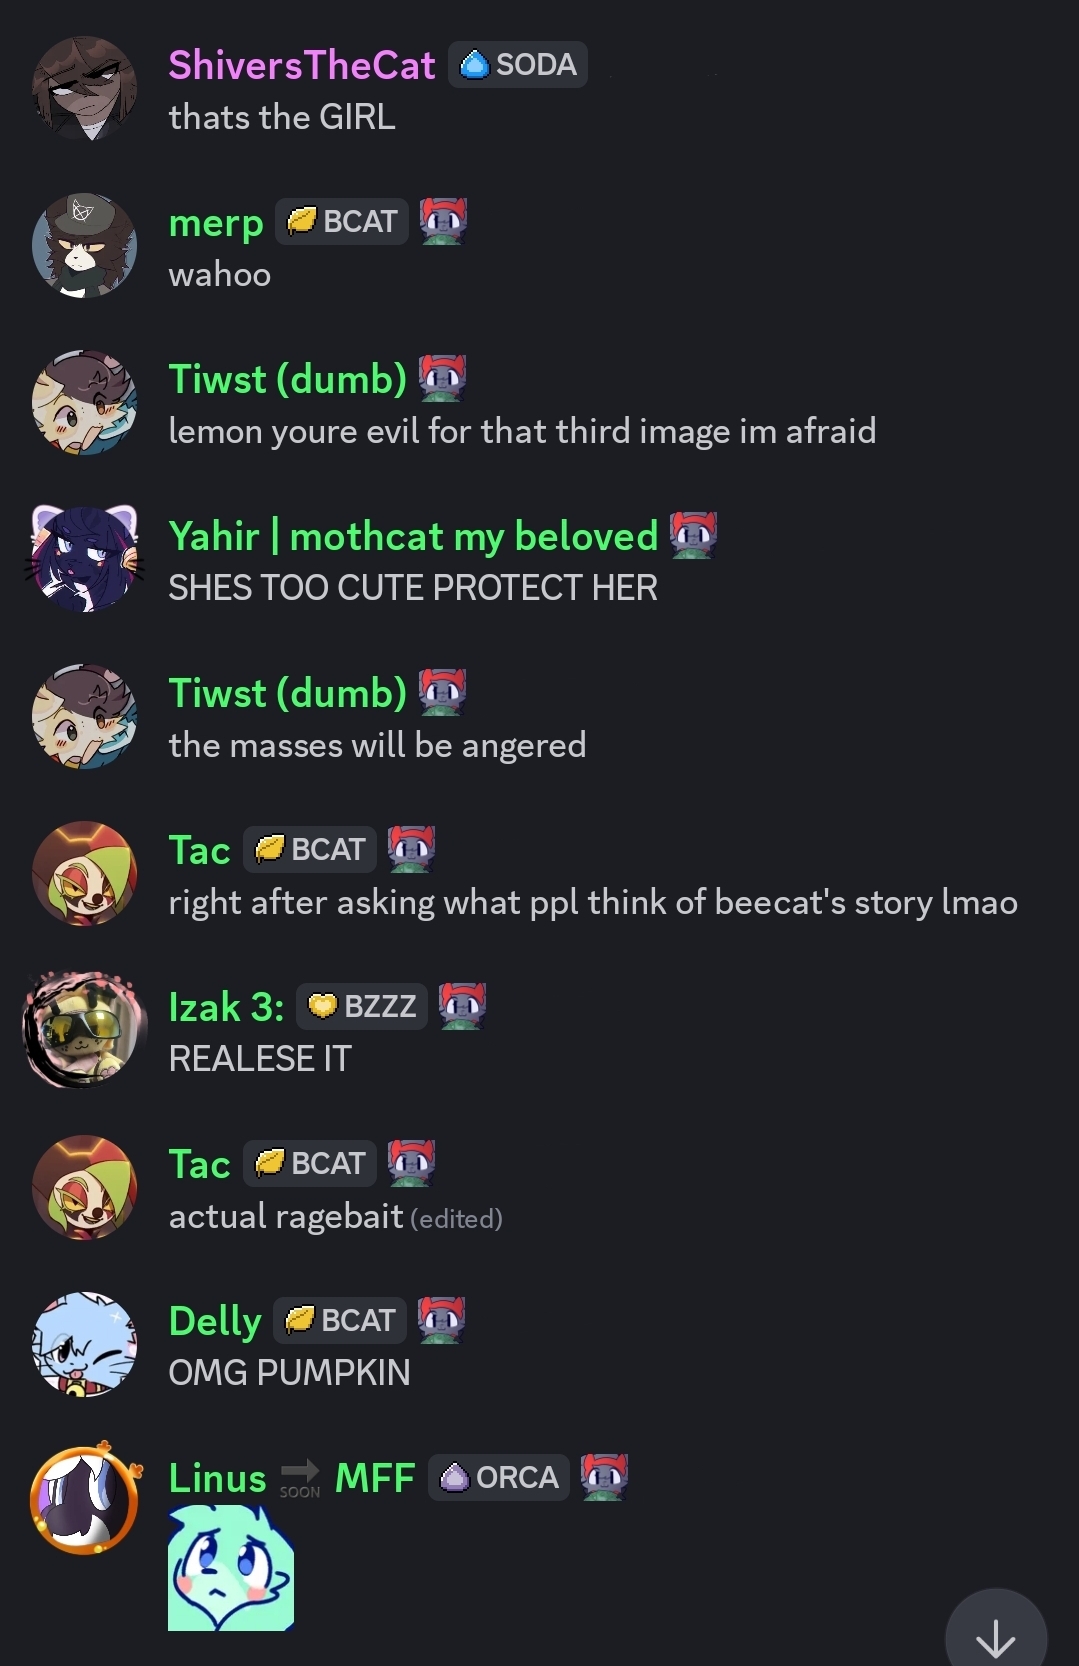1079x1666 pixels.
Task: Tap Delly's blue cat avatar
Action: (84, 1344)
